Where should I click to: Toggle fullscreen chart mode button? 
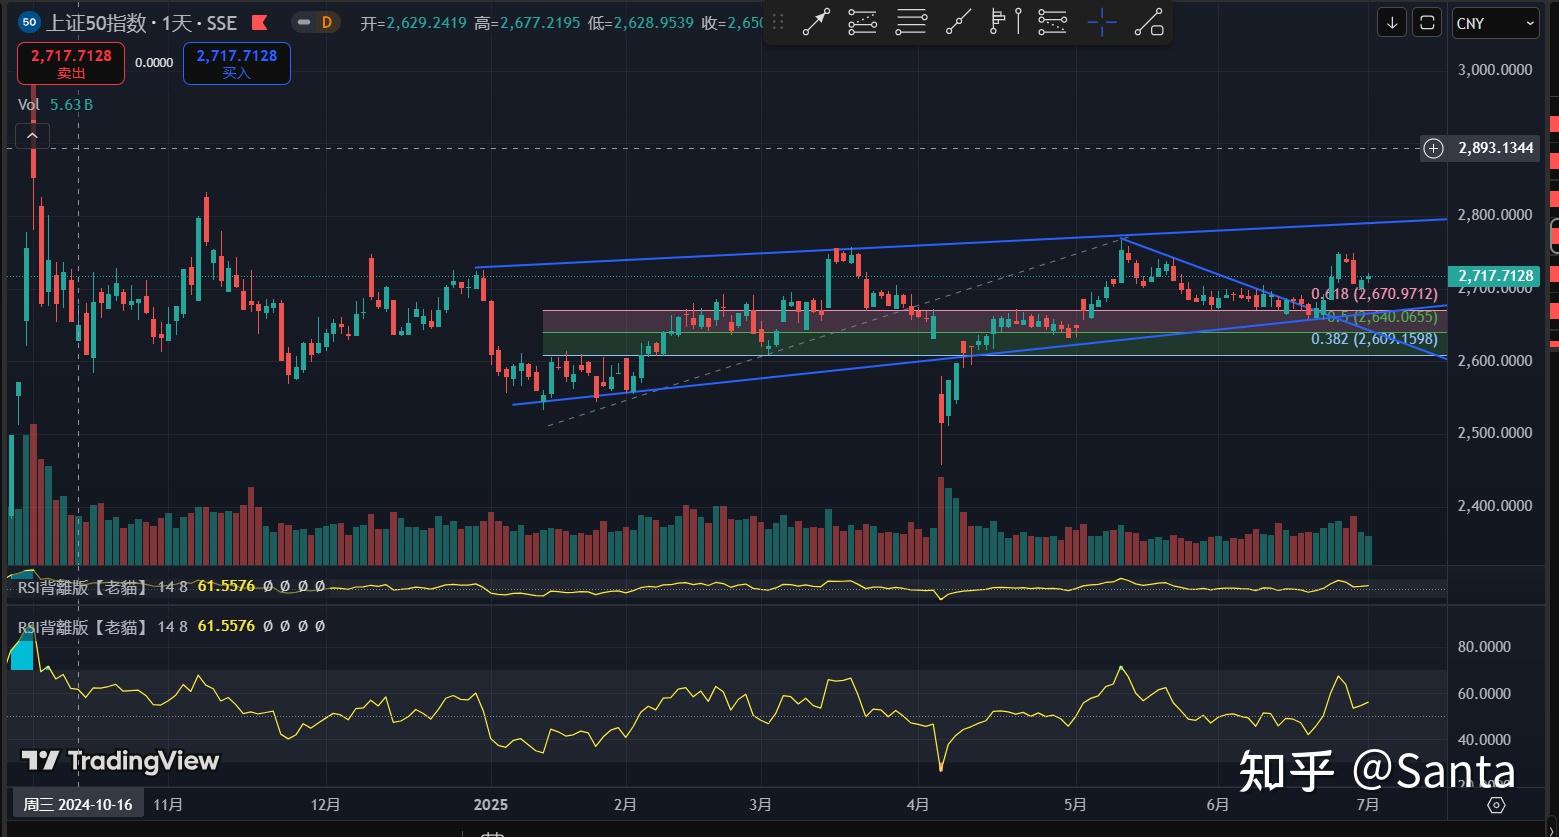(x=1427, y=22)
